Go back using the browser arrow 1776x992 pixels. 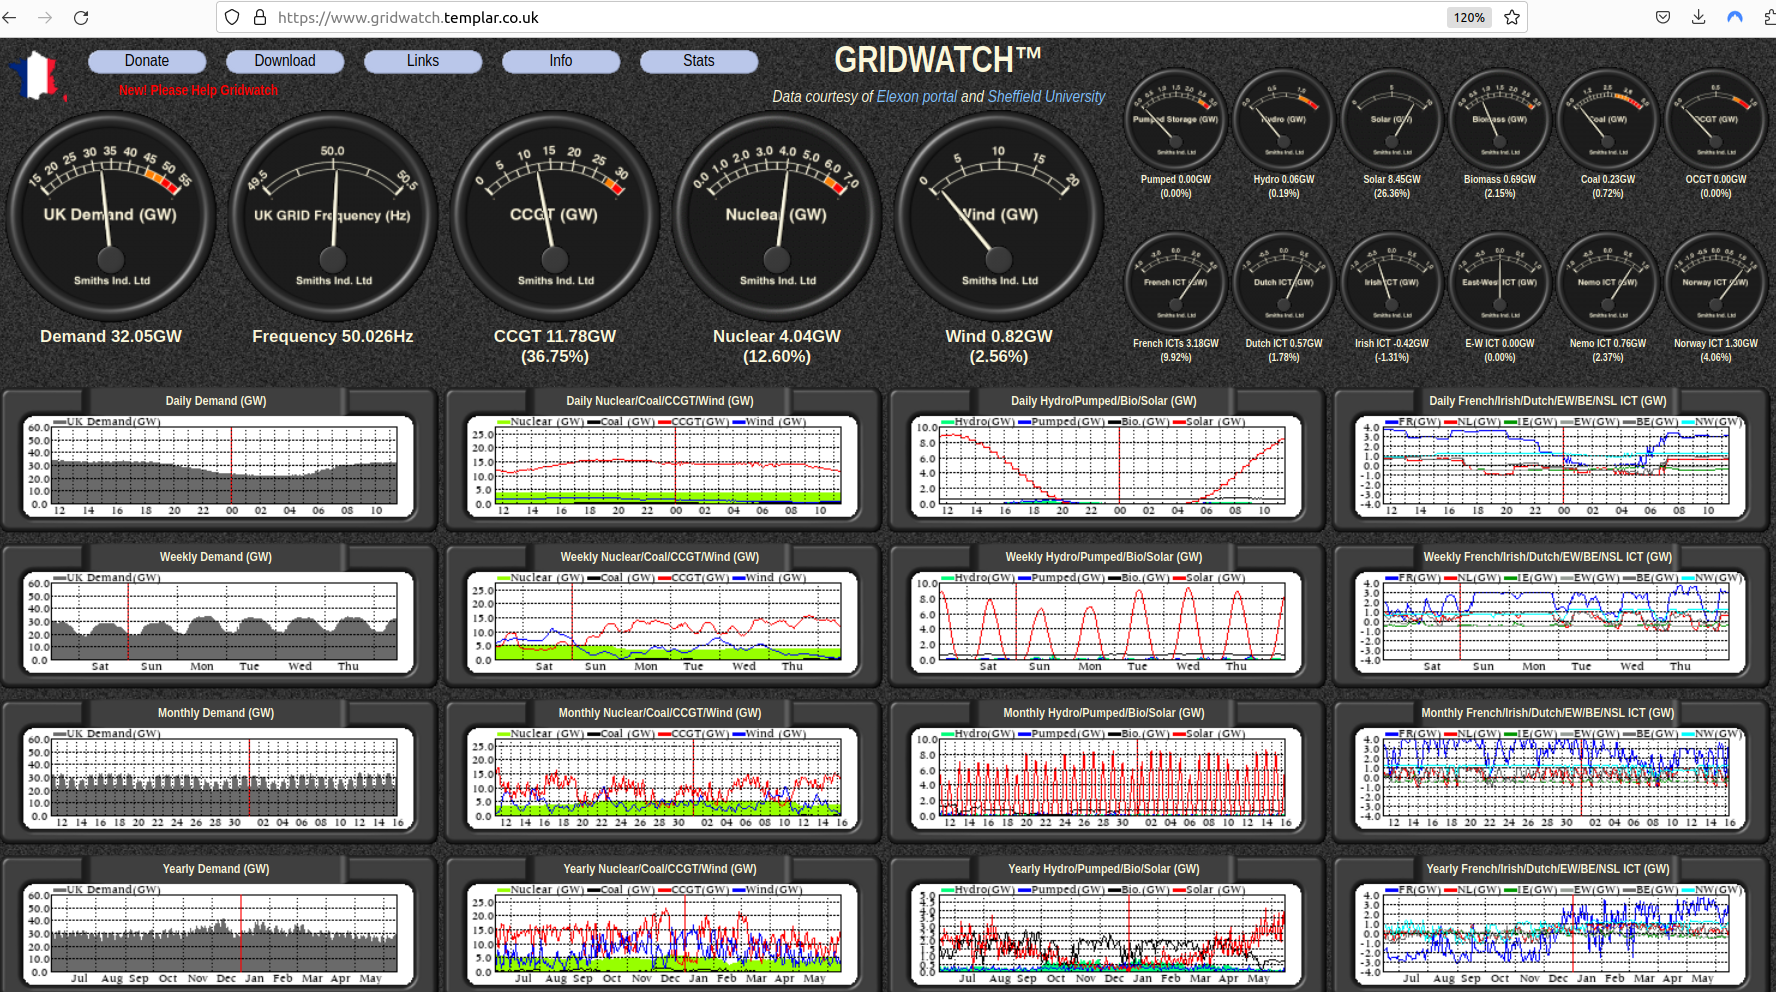(x=10, y=17)
